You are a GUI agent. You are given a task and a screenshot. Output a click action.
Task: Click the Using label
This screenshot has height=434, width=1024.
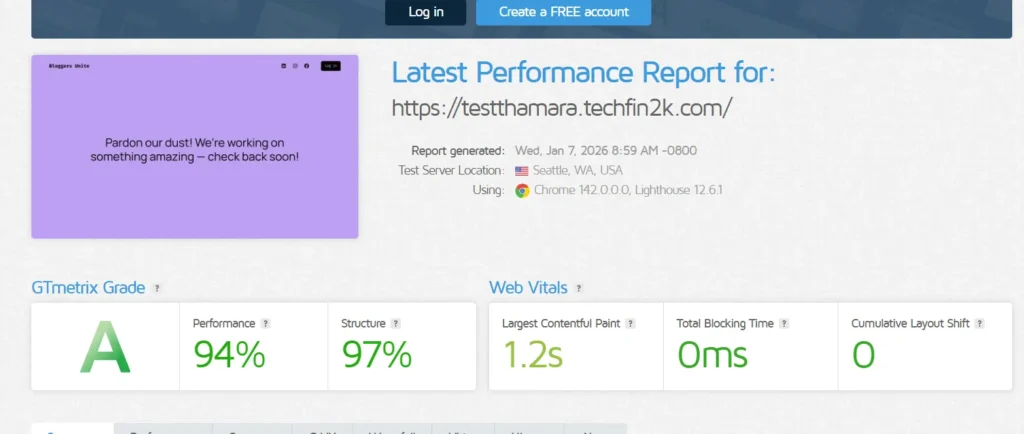[x=488, y=191]
